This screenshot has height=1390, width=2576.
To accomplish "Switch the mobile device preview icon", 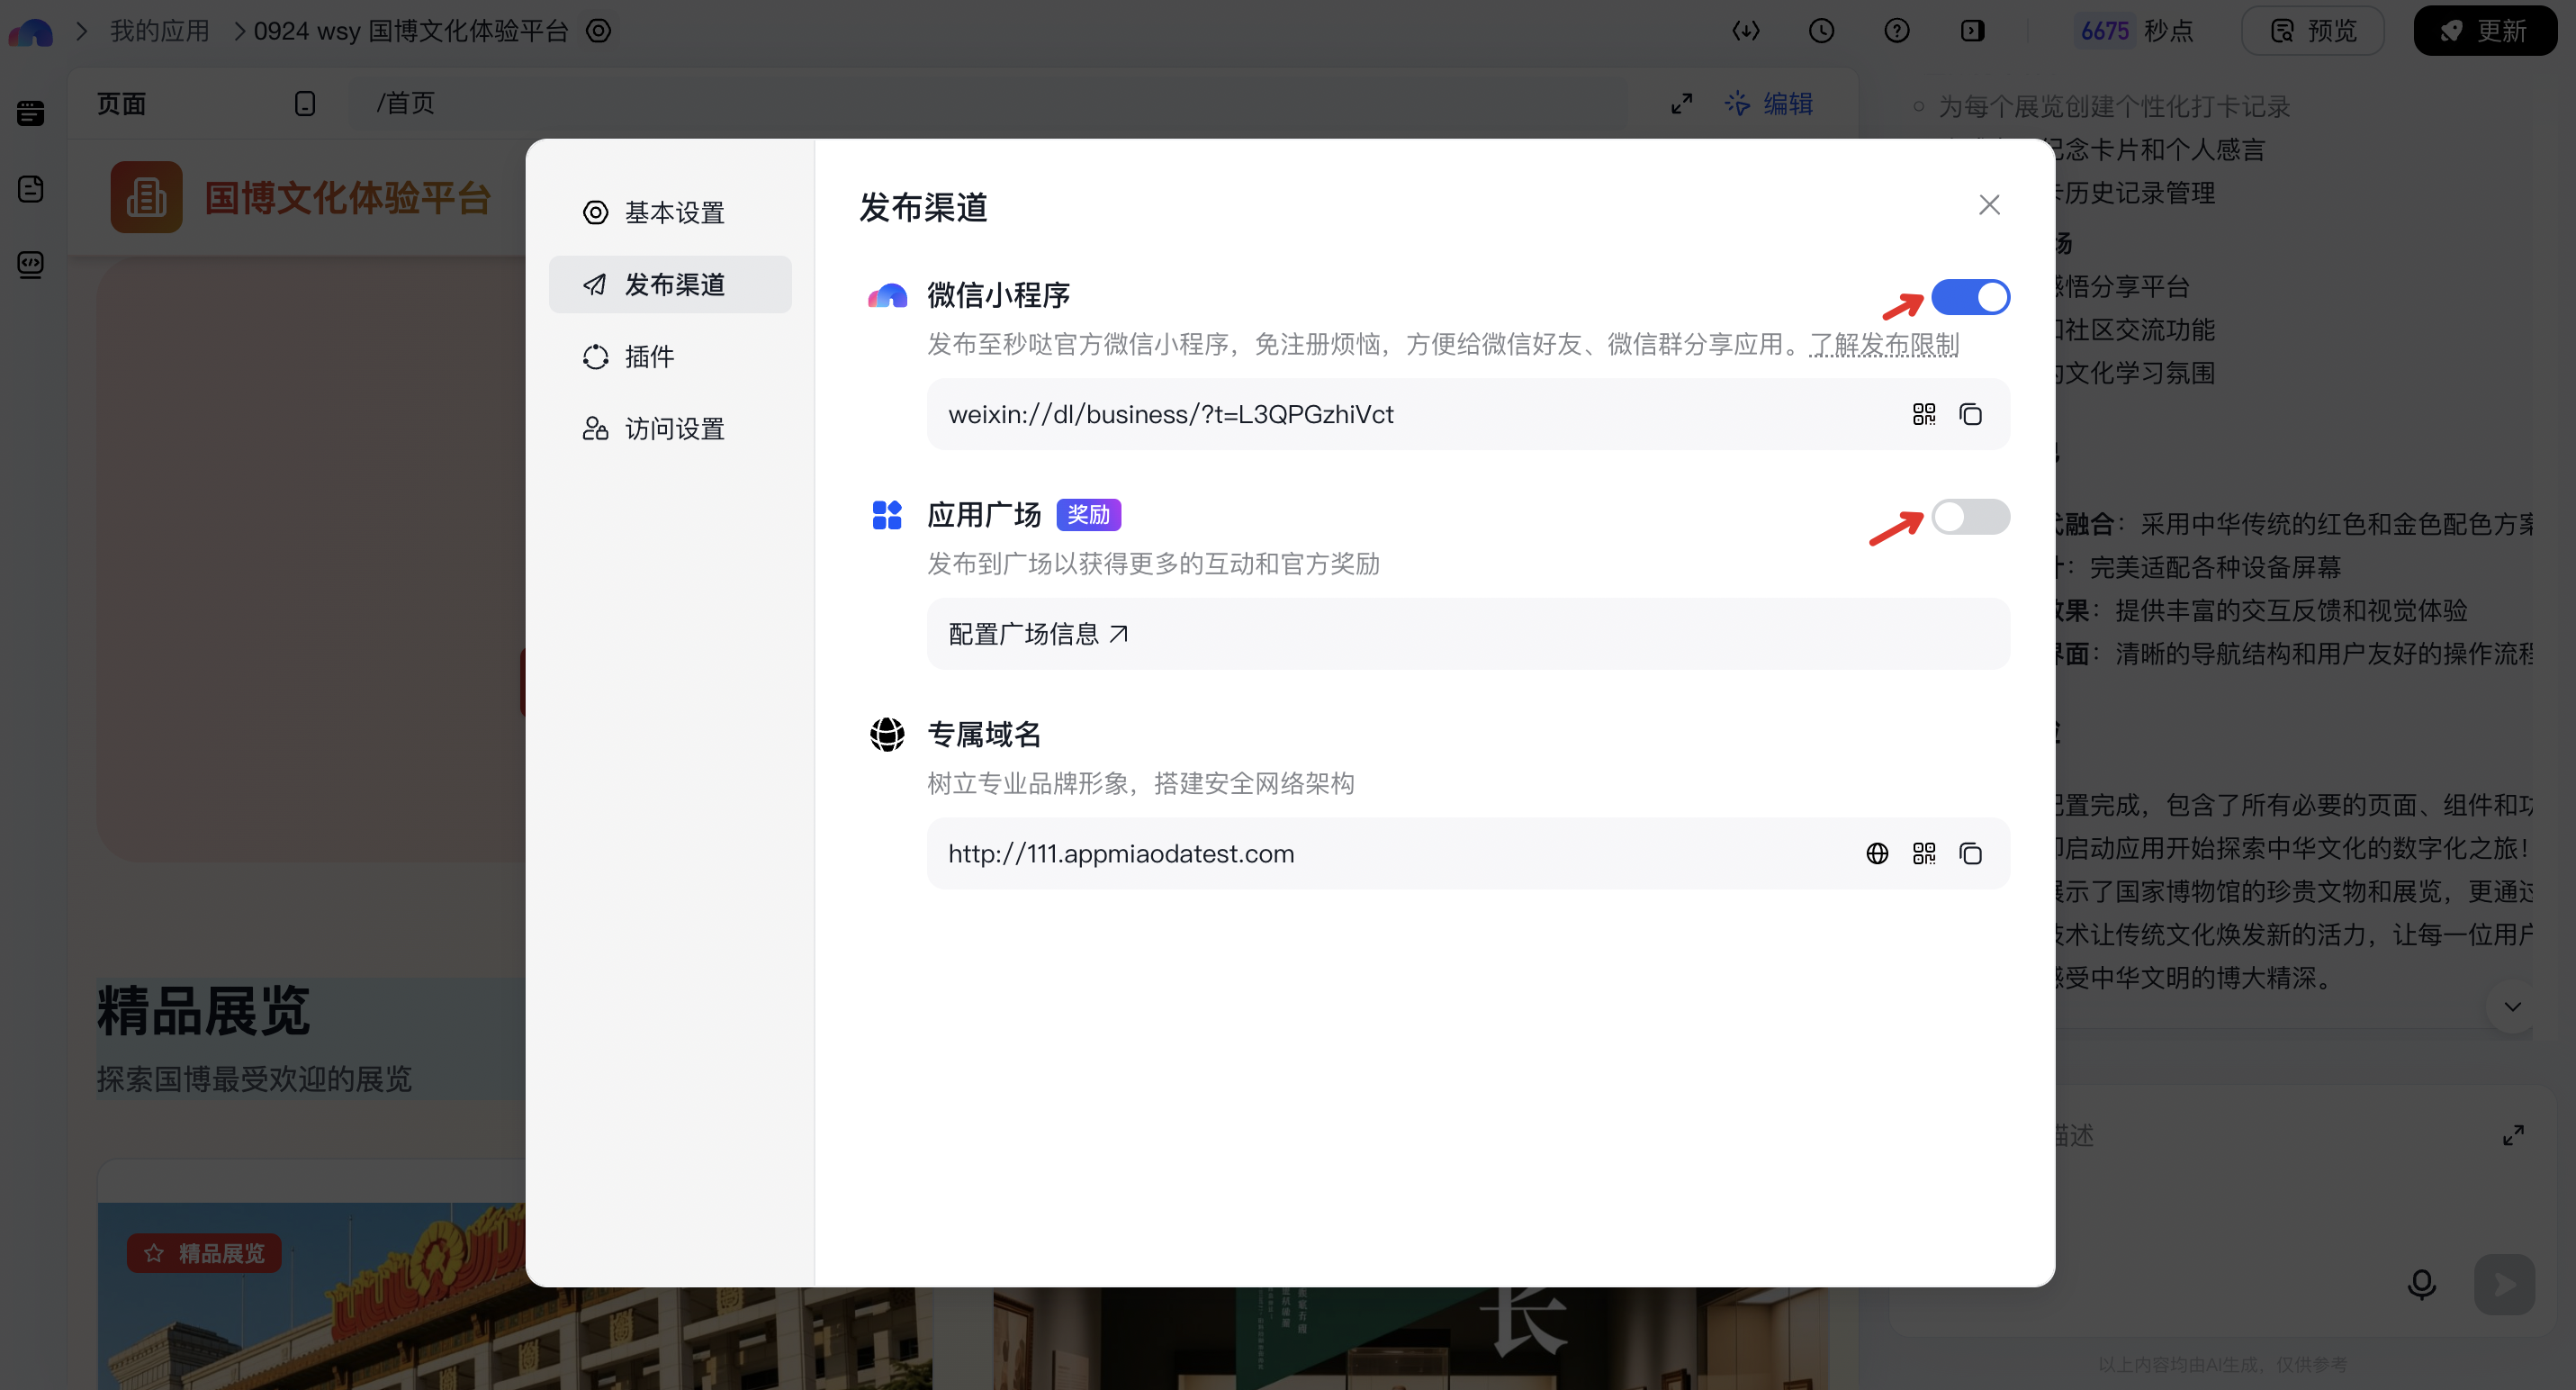I will pyautogui.click(x=305, y=103).
